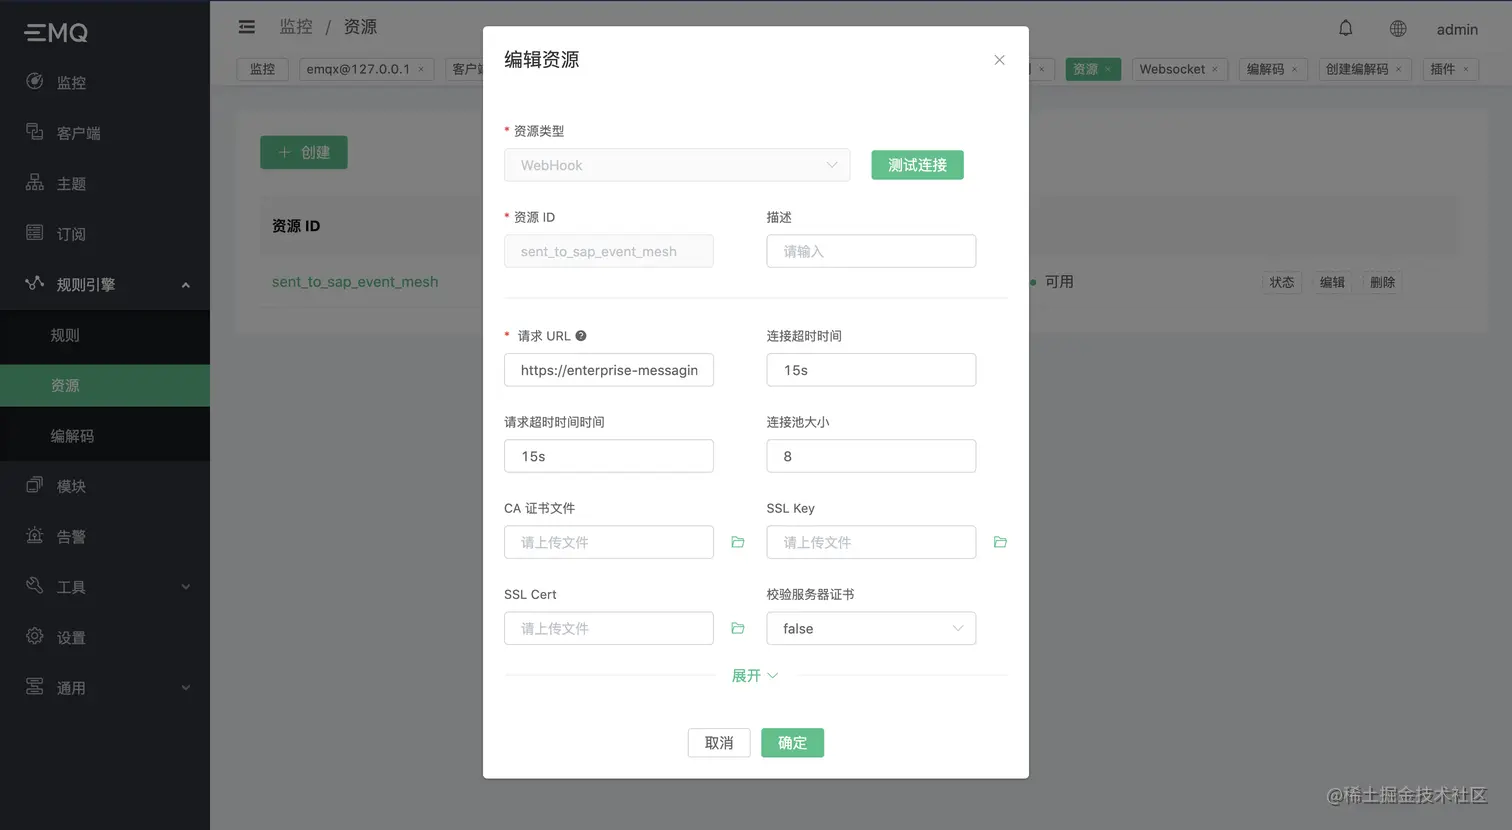Click 取消 to cancel editing
Screen dimensions: 1512x830
(719, 743)
